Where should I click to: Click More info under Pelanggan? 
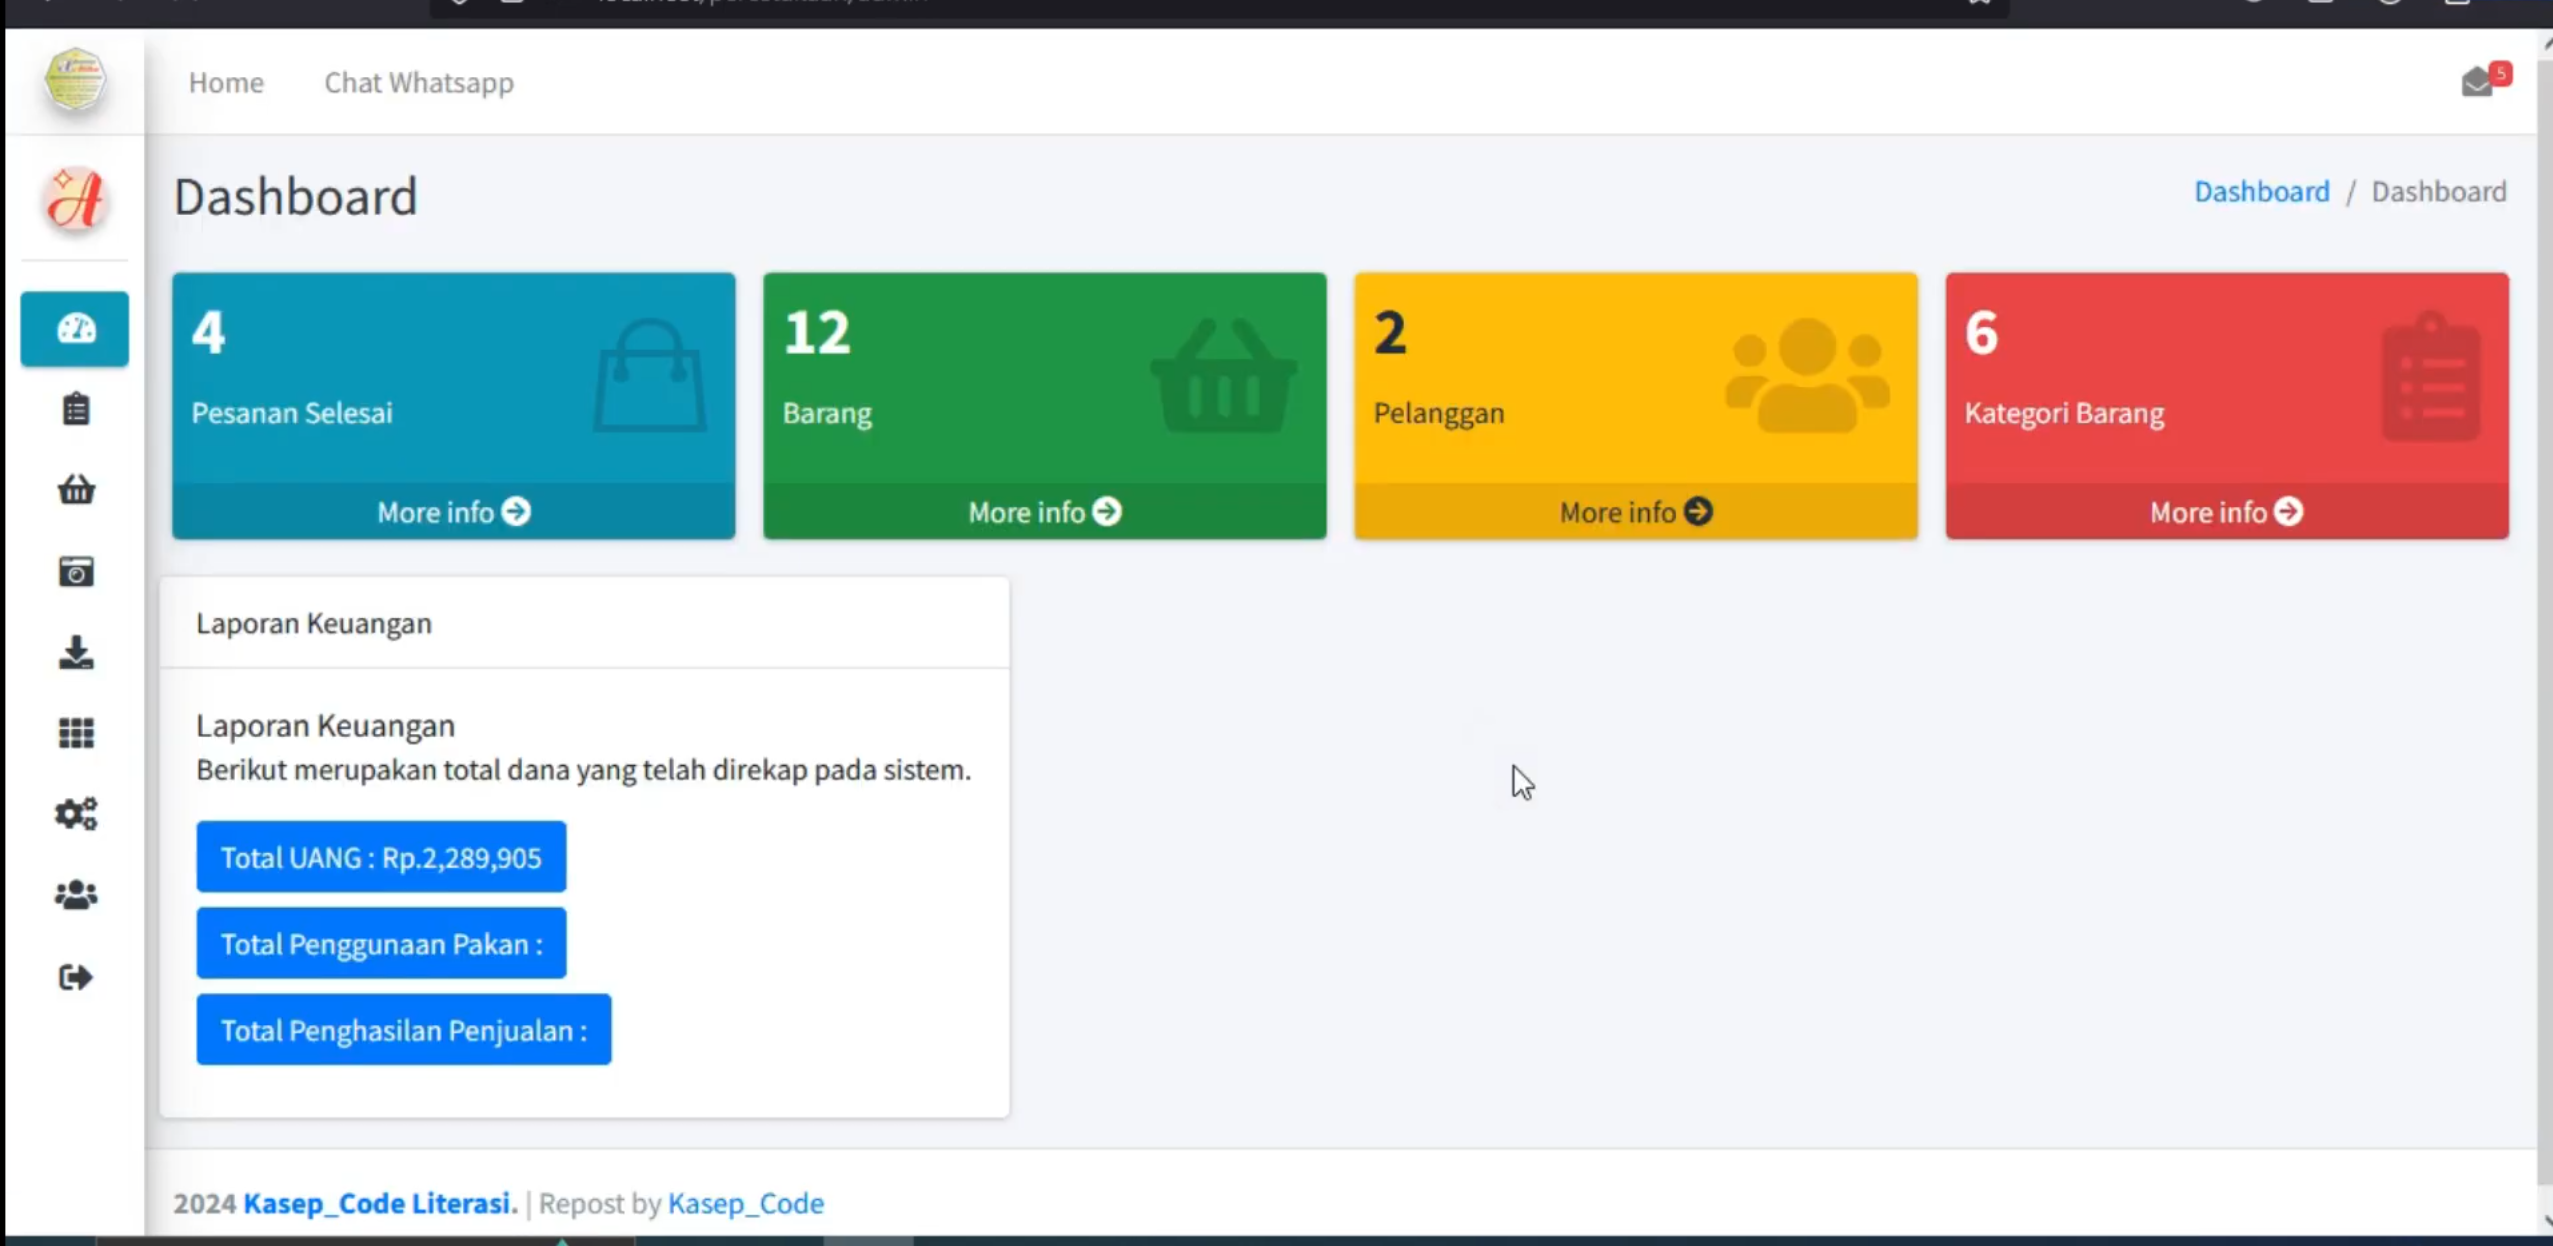pos(1636,512)
